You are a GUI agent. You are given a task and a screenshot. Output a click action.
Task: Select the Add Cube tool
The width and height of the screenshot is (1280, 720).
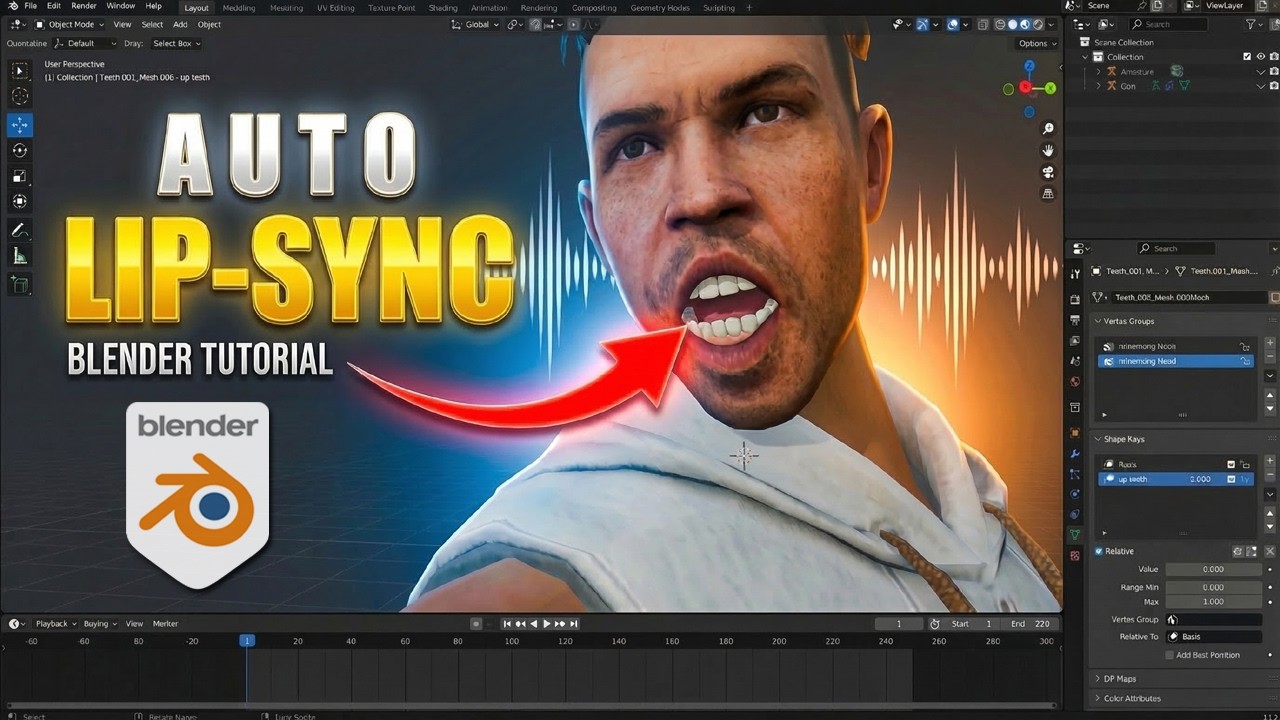pos(20,285)
